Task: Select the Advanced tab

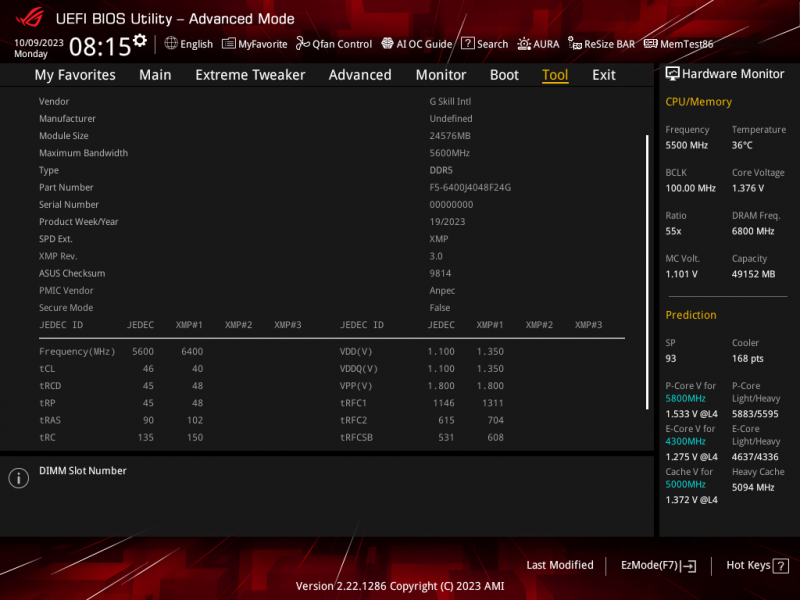Action: coord(360,75)
